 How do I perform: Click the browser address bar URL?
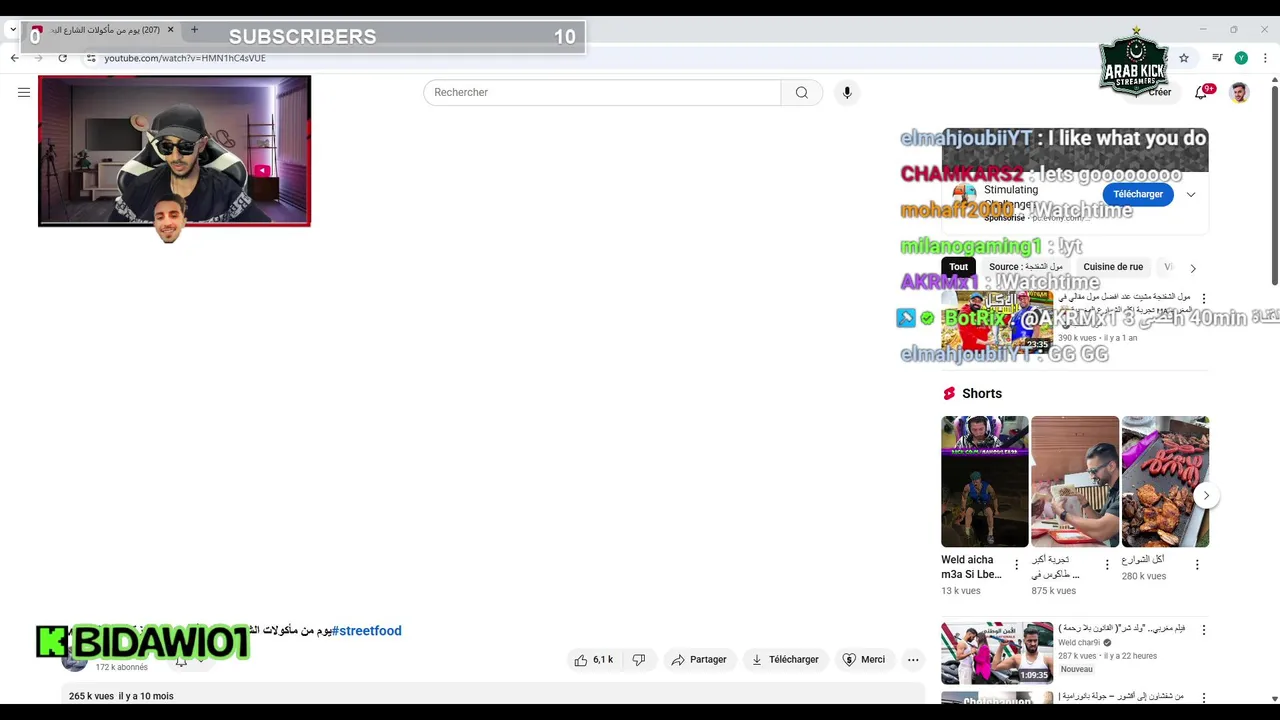tap(185, 58)
